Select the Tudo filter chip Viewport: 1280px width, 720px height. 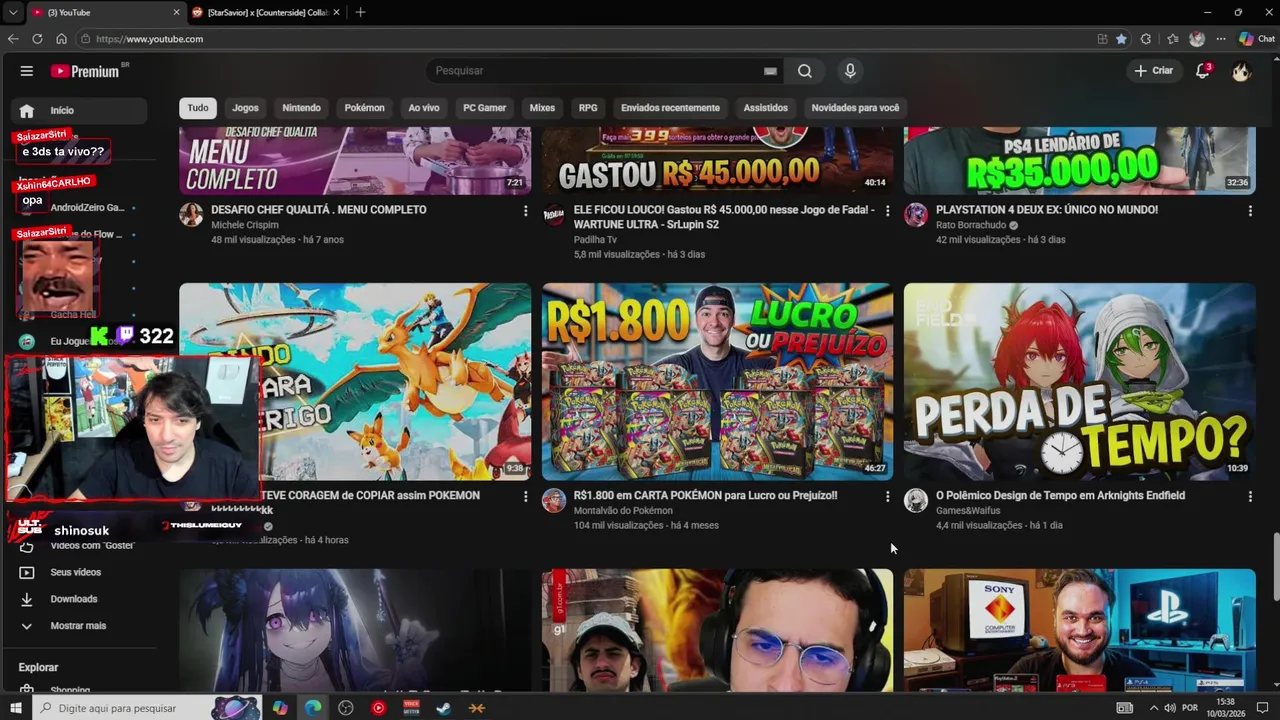[x=198, y=108]
